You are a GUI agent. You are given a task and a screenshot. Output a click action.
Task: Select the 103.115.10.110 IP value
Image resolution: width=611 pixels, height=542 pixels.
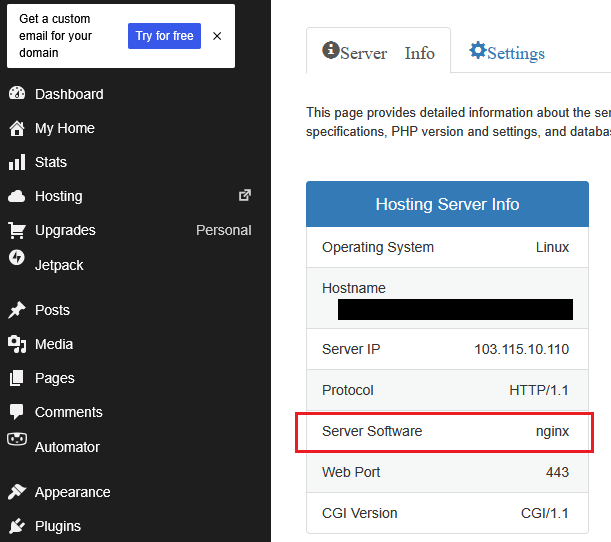(521, 349)
